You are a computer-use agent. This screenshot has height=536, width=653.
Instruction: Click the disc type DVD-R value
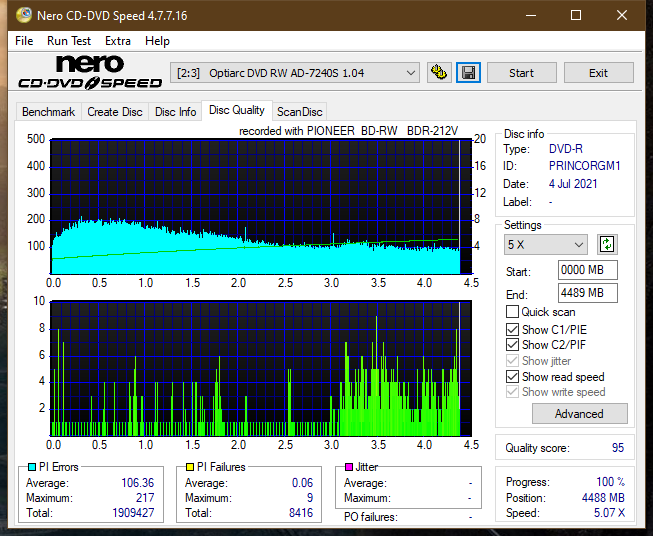point(566,149)
